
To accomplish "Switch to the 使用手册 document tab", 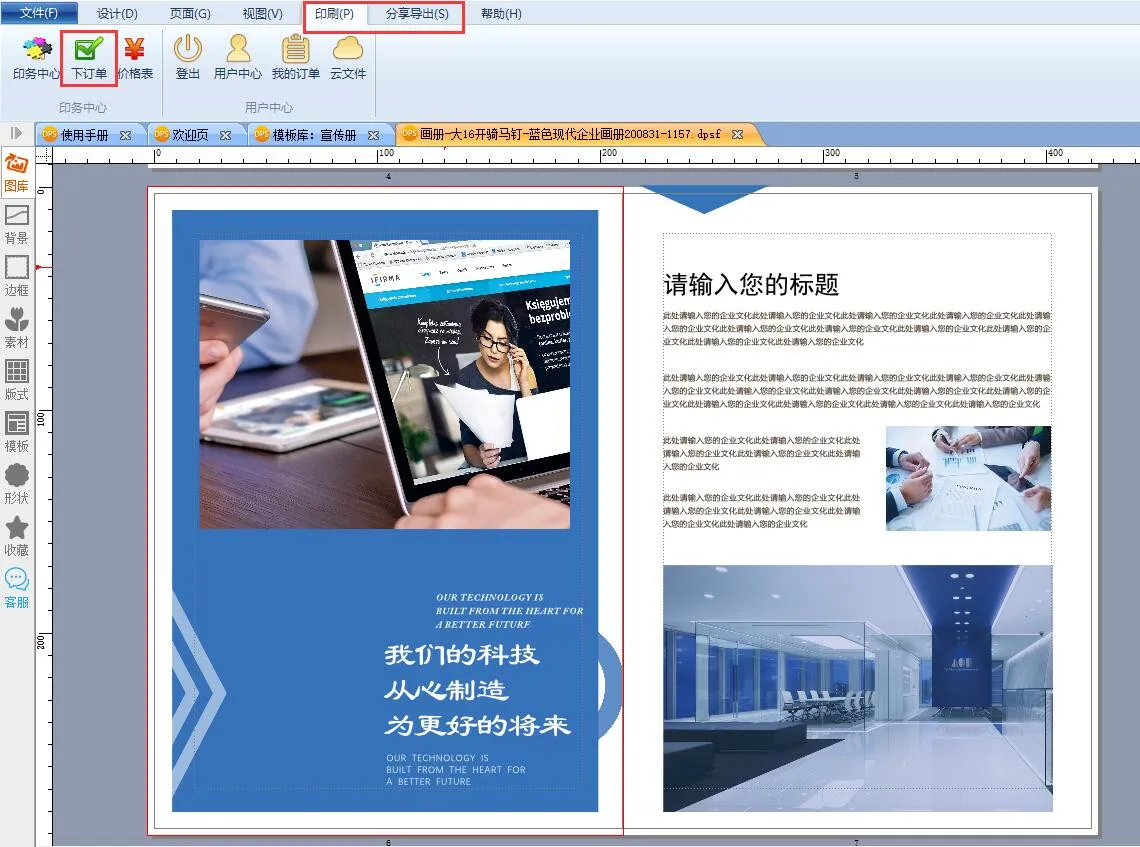I will [84, 135].
